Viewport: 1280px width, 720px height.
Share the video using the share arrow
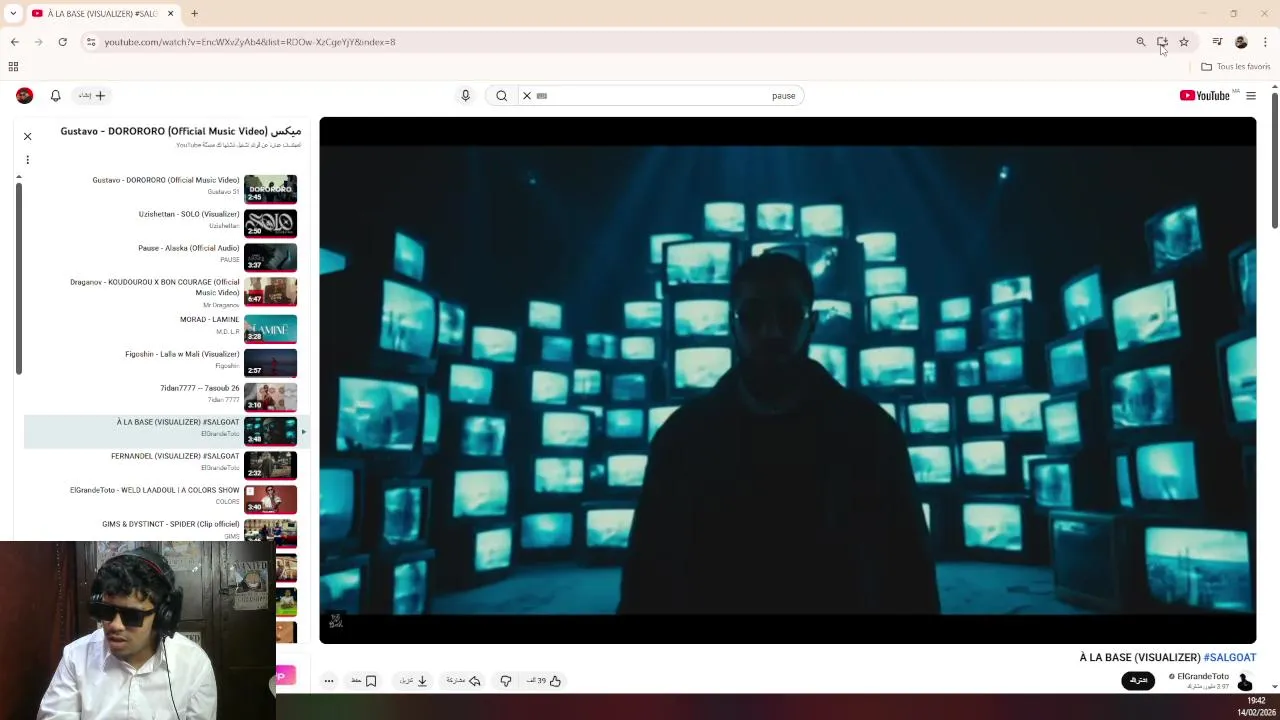(464, 681)
